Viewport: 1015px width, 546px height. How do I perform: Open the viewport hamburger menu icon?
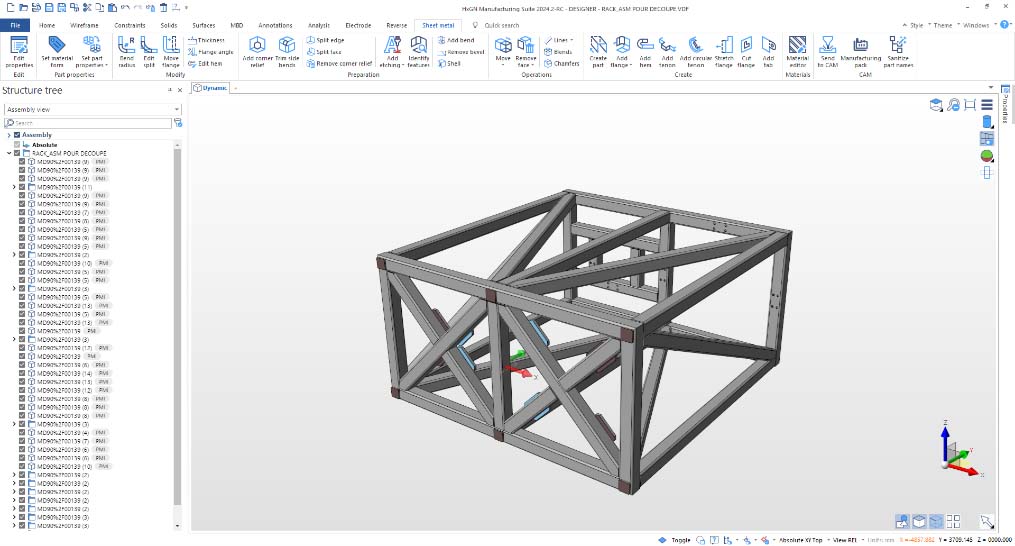pos(987,105)
